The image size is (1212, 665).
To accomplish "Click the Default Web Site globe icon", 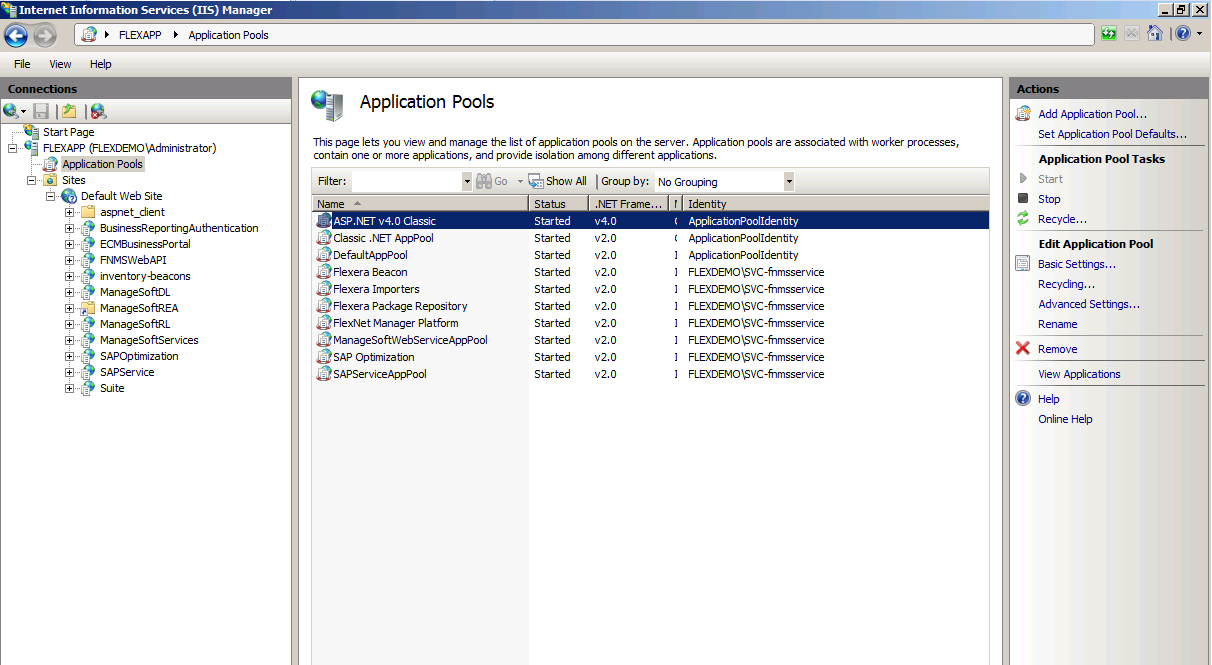I will click(70, 196).
